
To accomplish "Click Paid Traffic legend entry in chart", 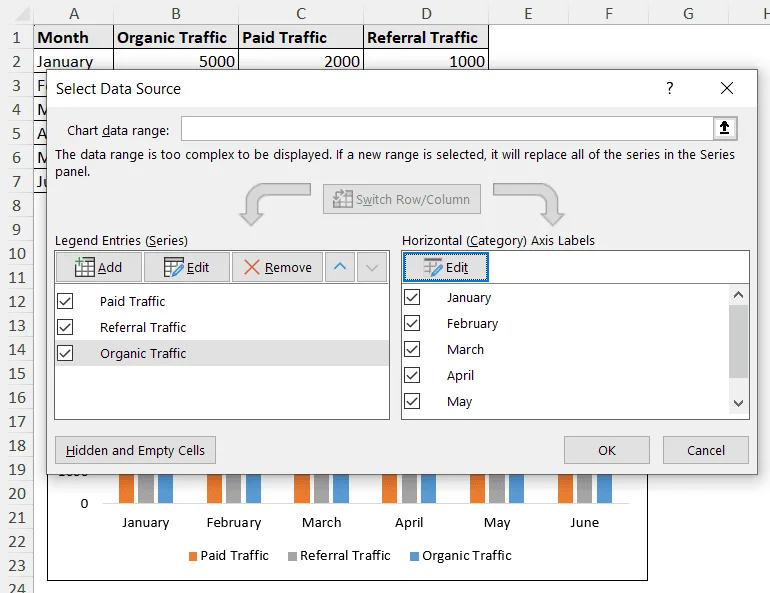I will (229, 556).
